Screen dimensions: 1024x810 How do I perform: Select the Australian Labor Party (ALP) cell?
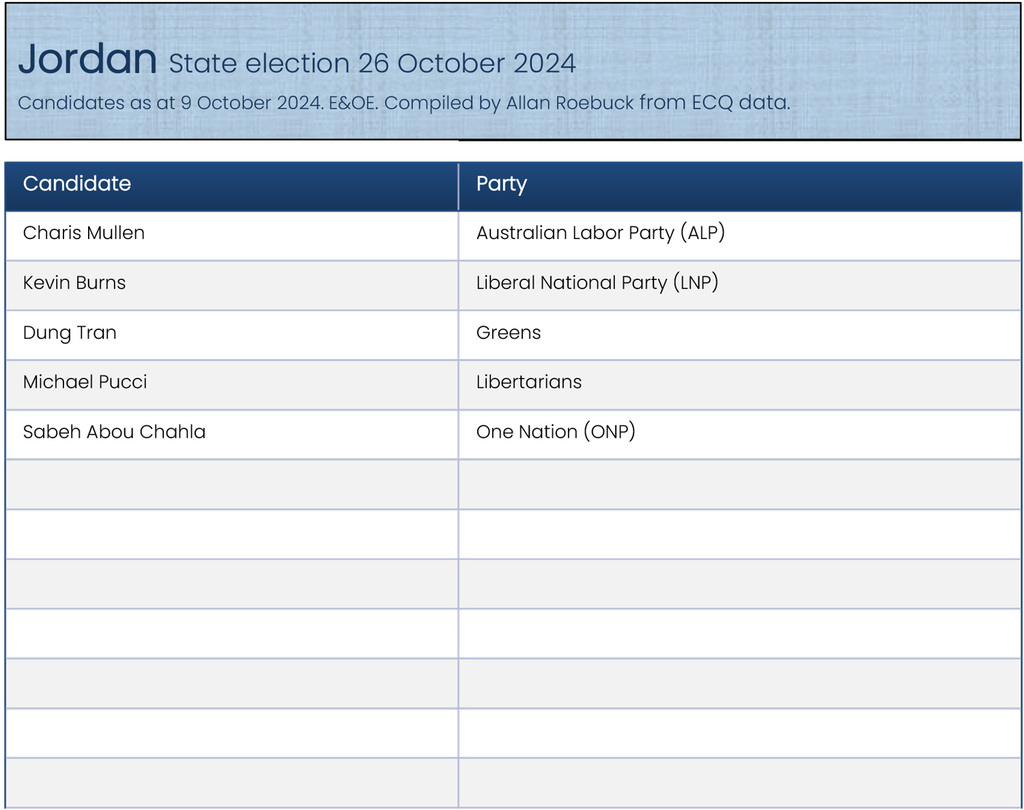[x=600, y=233]
